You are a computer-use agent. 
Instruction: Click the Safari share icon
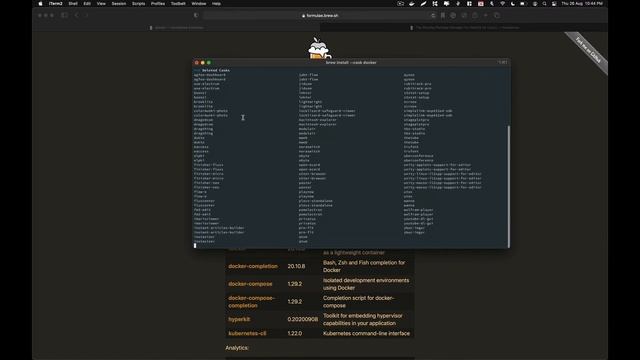pos(475,16)
